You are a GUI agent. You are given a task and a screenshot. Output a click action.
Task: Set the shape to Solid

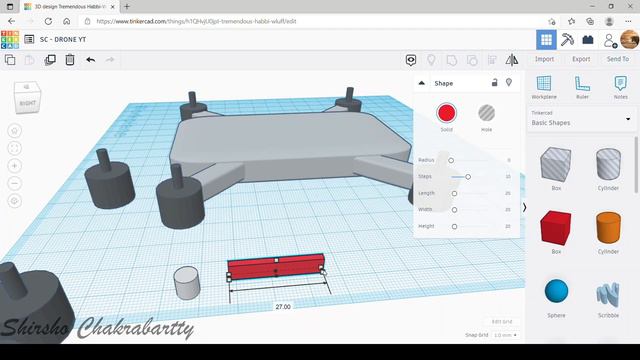pos(446,113)
